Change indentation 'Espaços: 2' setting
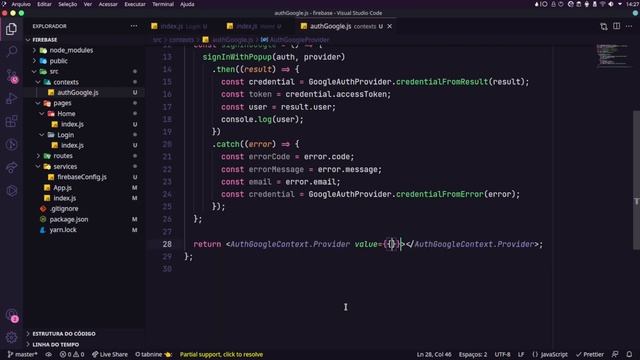Viewport: 640px width, 360px height. [x=473, y=354]
